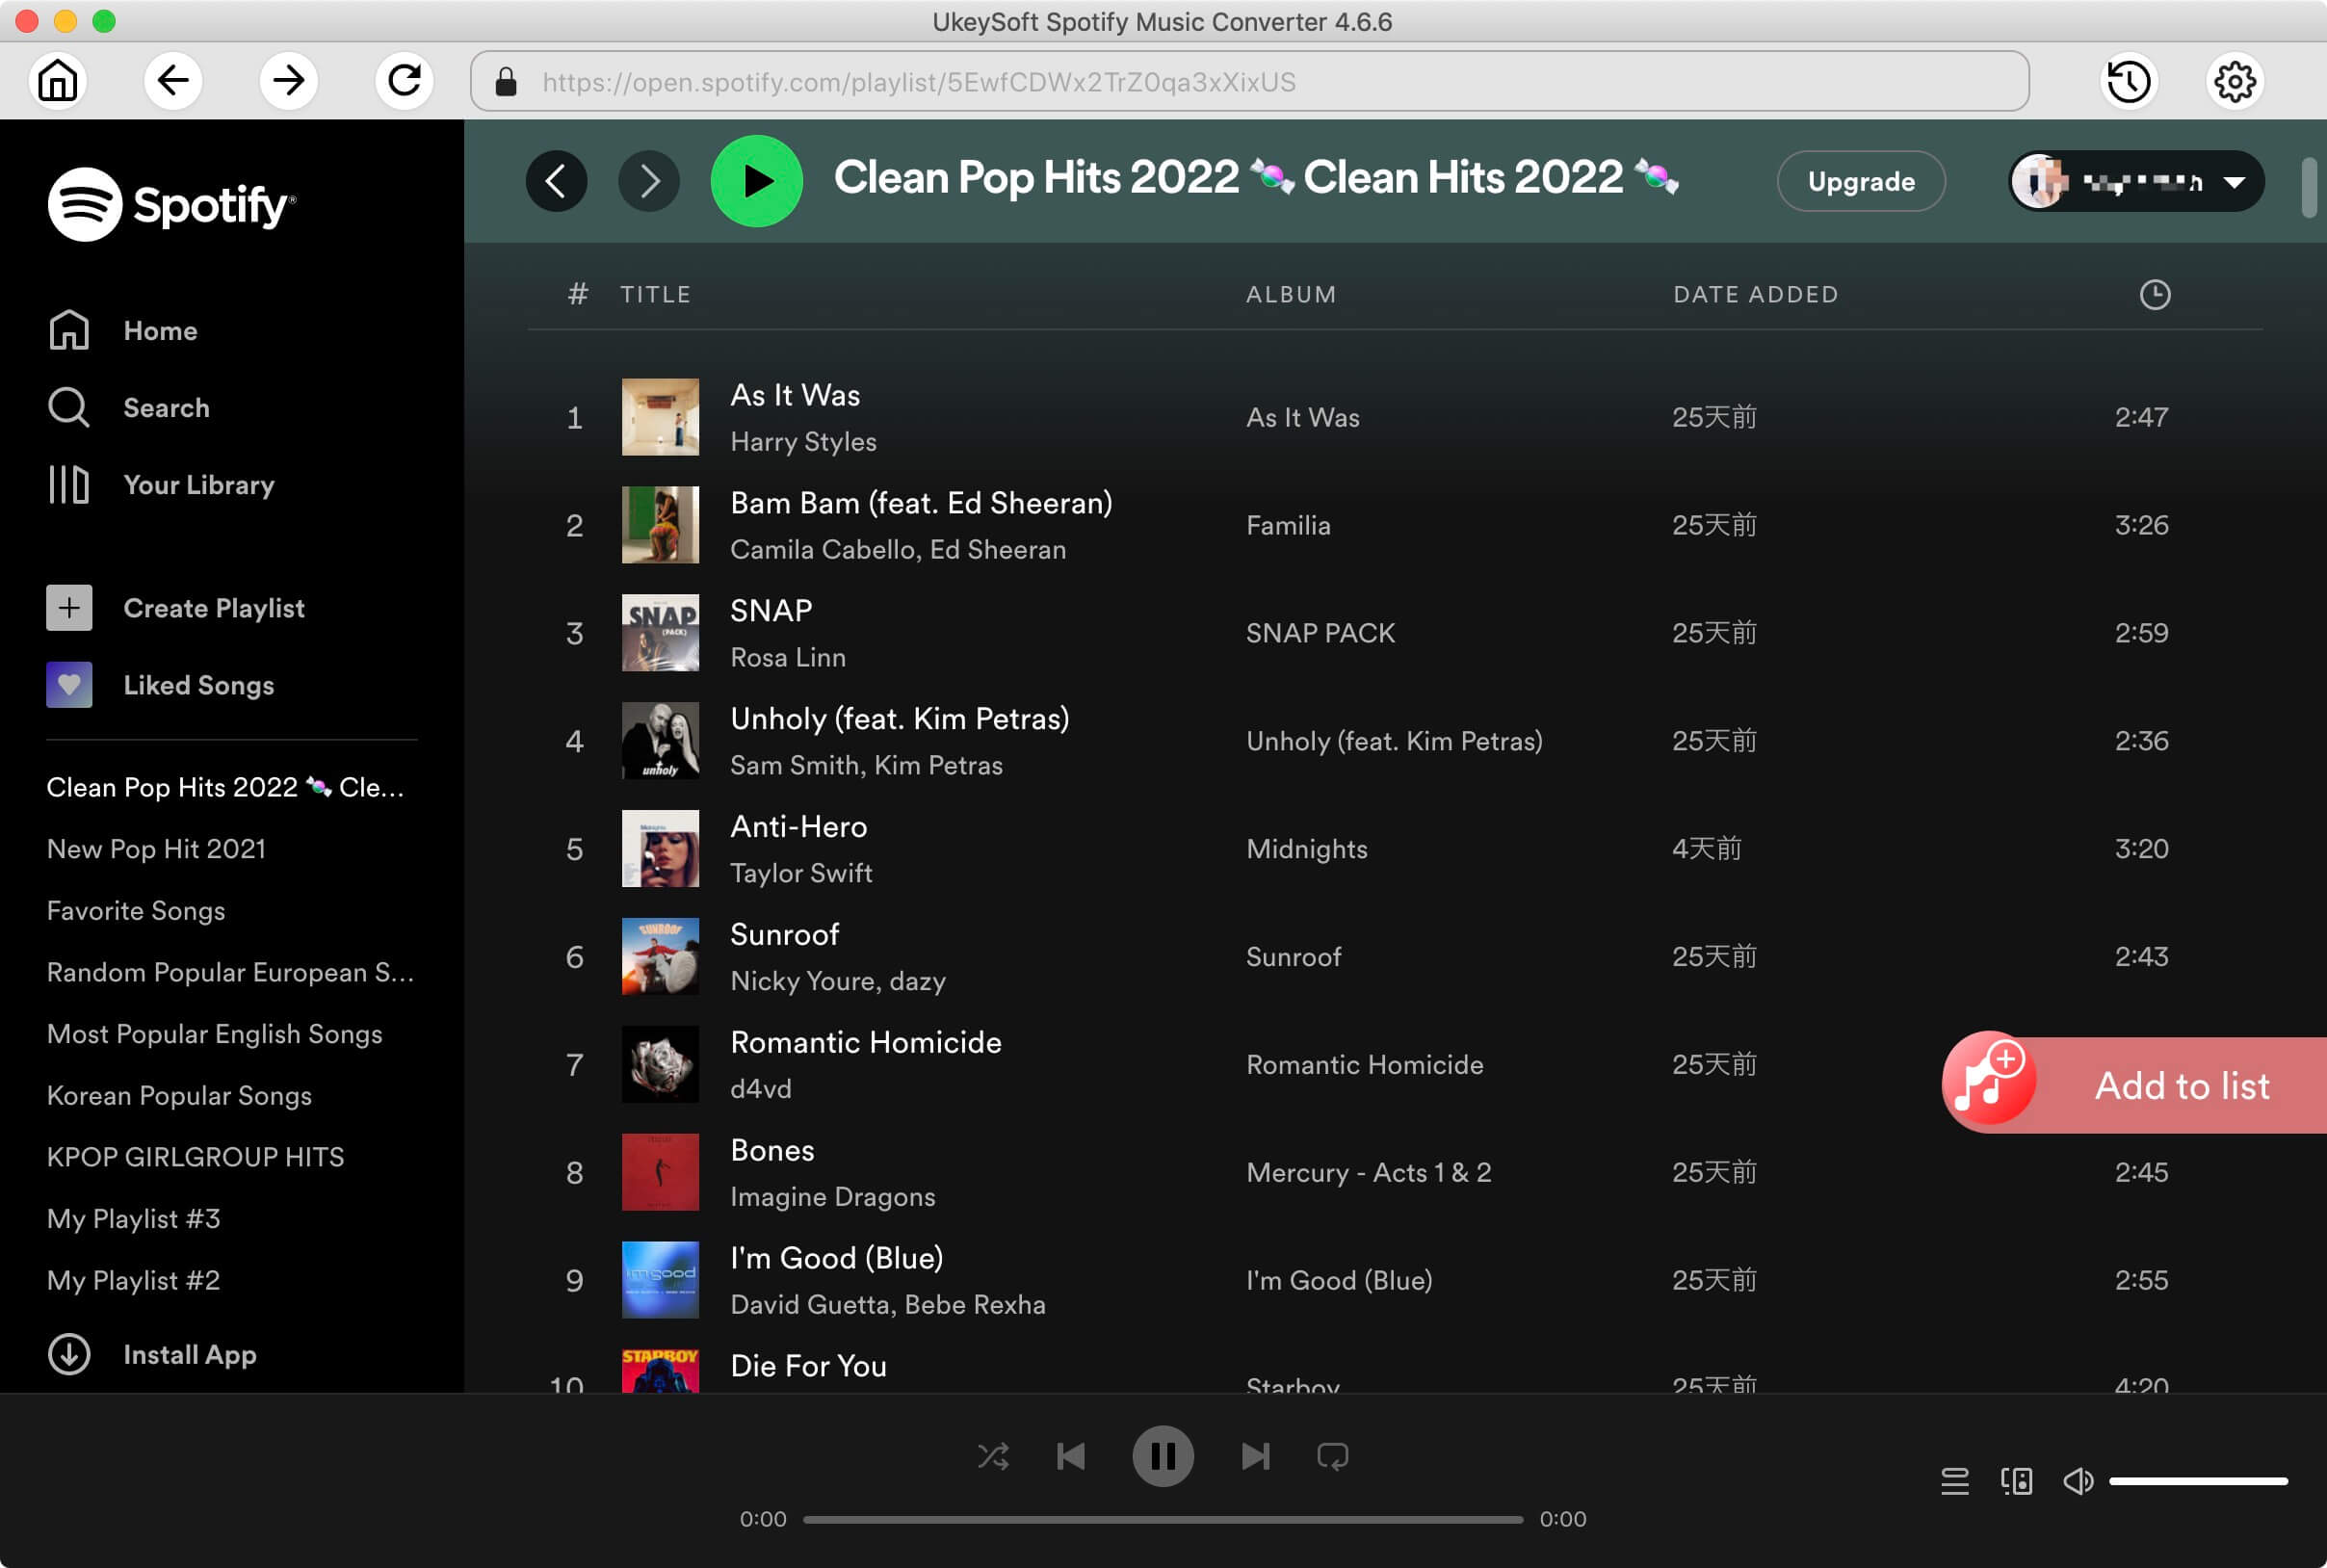Viewport: 2327px width, 1568px height.
Task: Click the album art thumbnail for Bones
Action: pos(662,1171)
